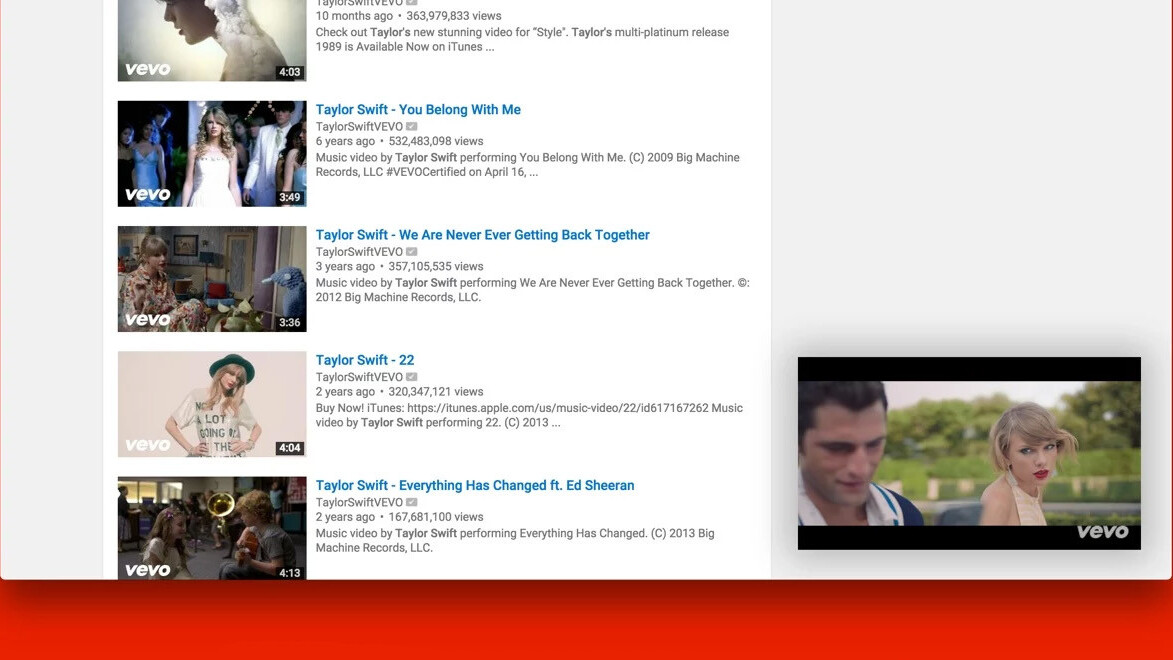The image size is (1173, 660).
Task: Click the Style video thumbnail showing 4:03
Action: tap(212, 40)
